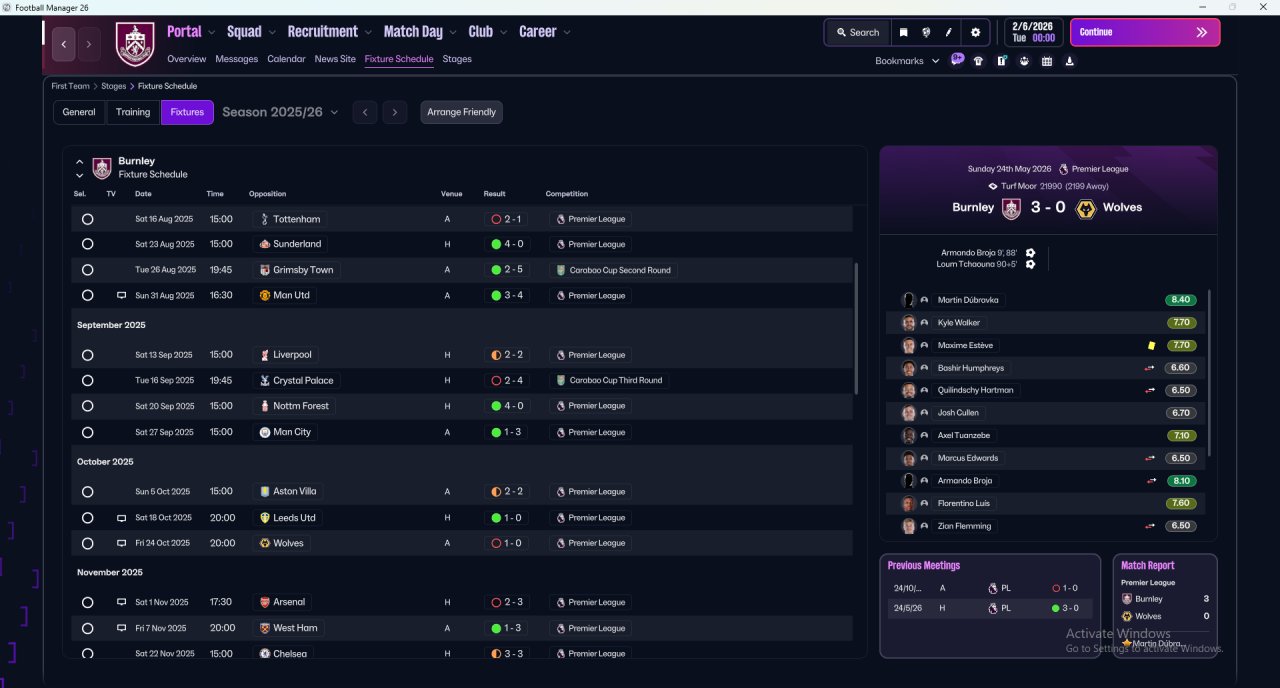This screenshot has height=688, width=1280.
Task: Click the pencil notes icon
Action: point(949,32)
